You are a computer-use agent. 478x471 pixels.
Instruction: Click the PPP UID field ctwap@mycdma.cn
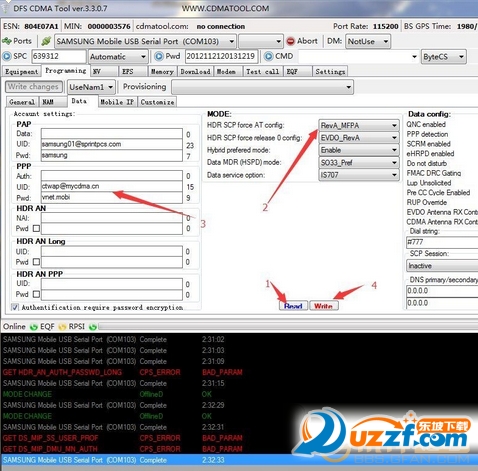coord(112,186)
